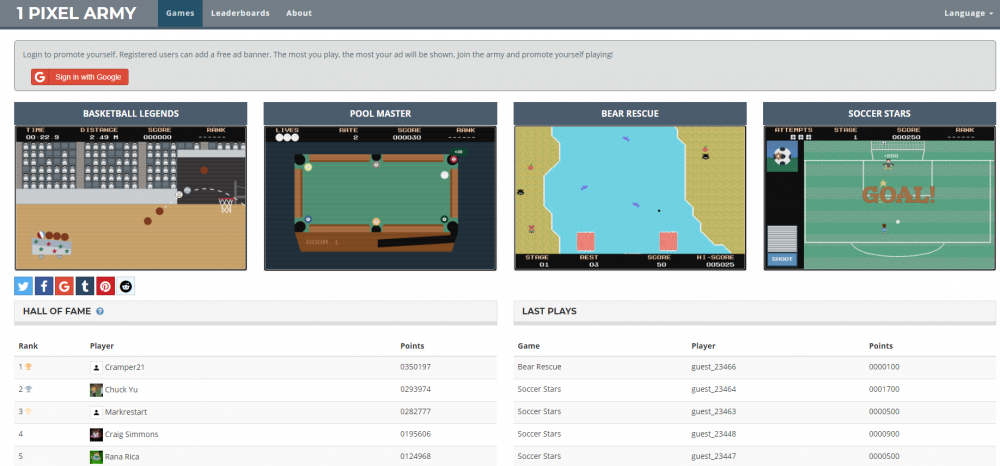The image size is (1000, 466).
Task: Click Craig Simmons' avatar picture
Action: pyautogui.click(x=96, y=434)
